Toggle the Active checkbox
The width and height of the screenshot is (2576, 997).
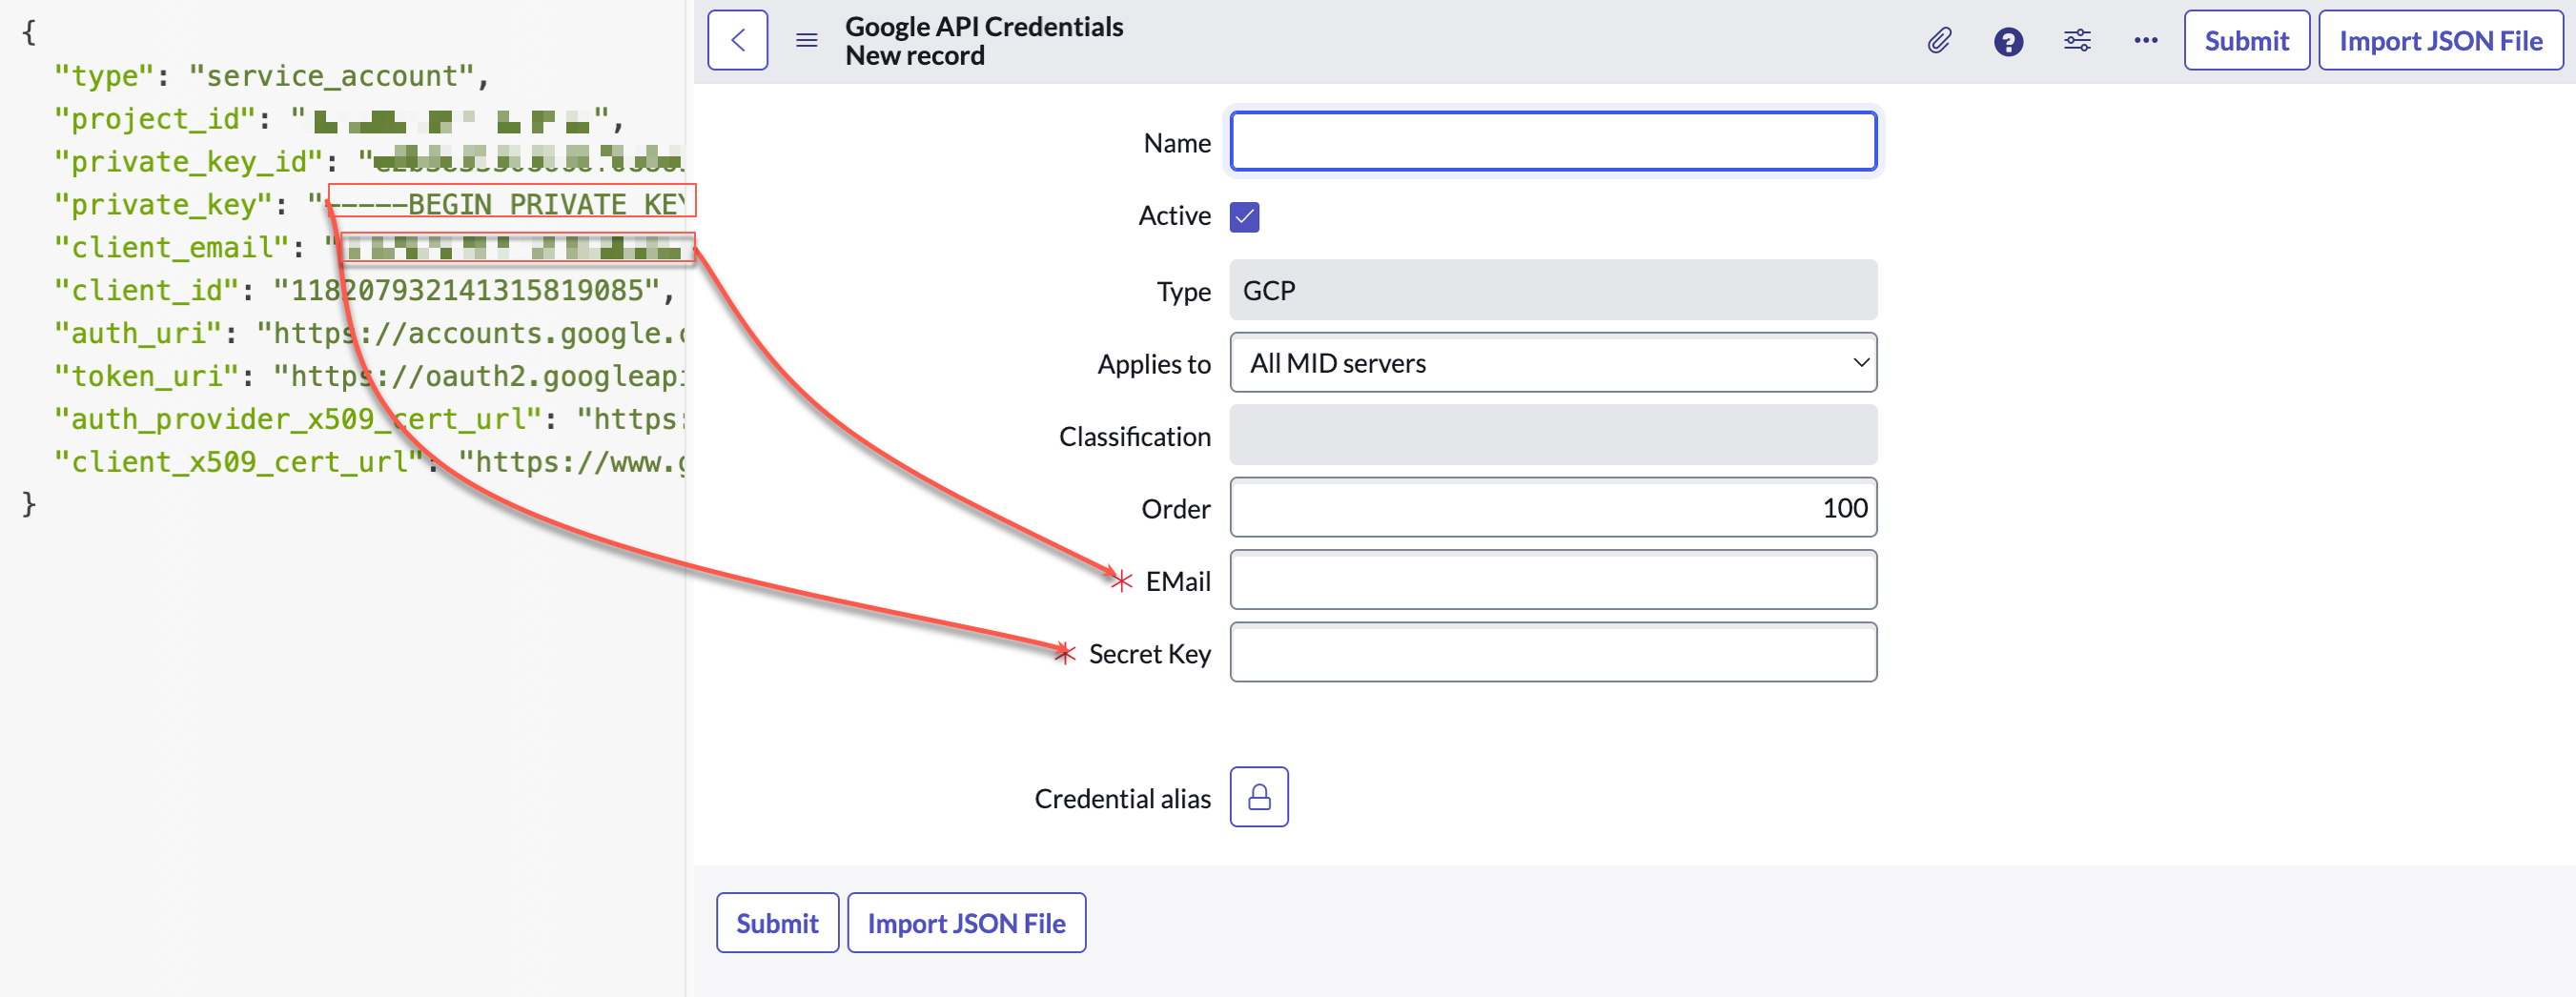[x=1244, y=216]
